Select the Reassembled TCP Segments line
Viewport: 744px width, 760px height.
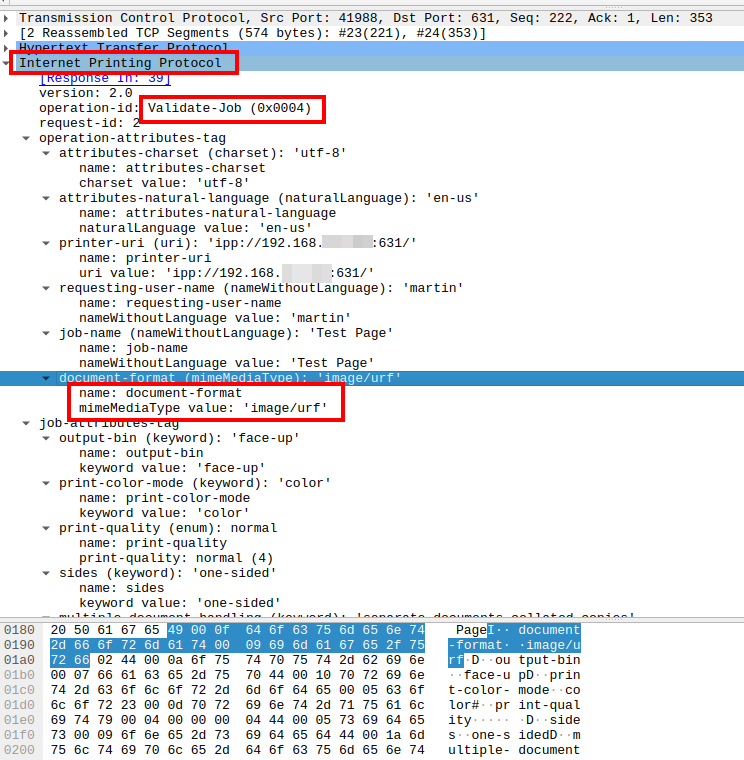(x=252, y=33)
